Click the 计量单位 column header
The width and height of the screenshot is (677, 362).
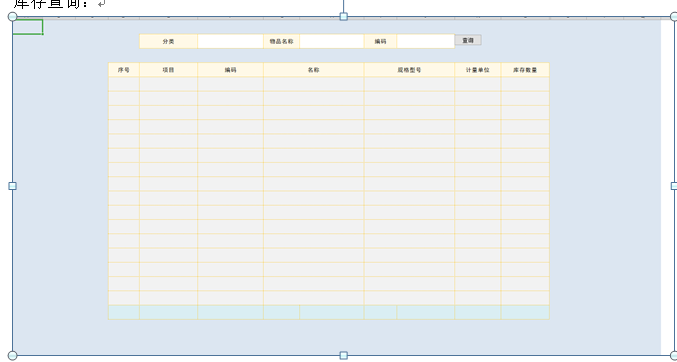[x=478, y=70]
